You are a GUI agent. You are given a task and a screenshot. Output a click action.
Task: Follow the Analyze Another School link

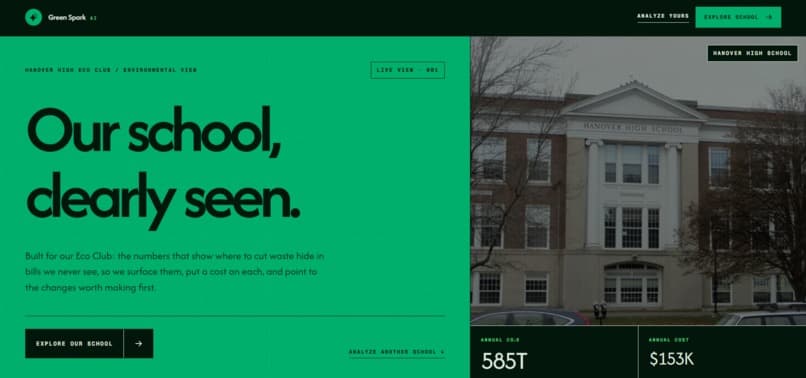coord(397,352)
